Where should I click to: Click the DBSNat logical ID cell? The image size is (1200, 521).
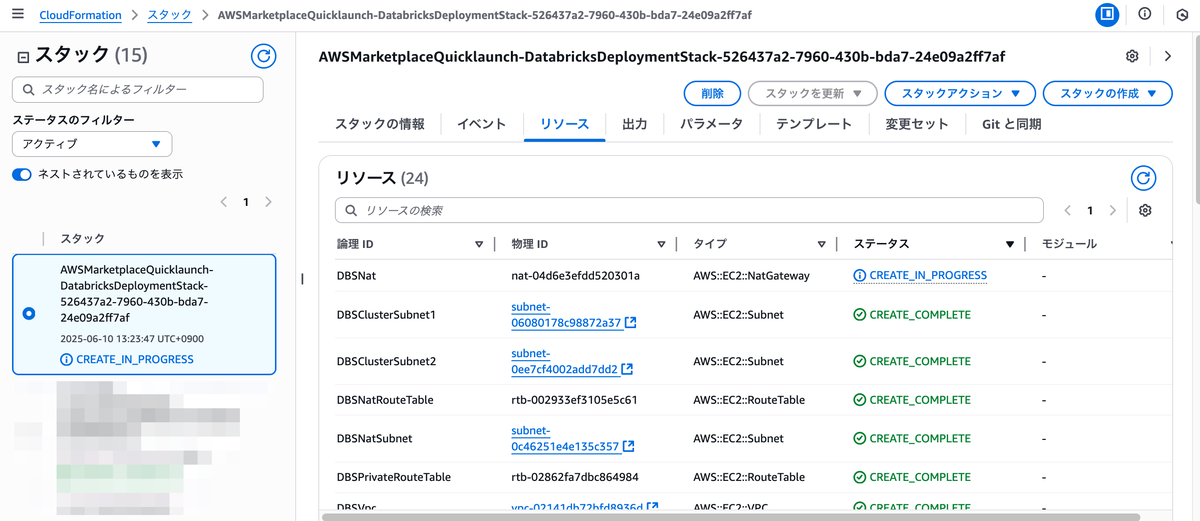[x=356, y=275]
